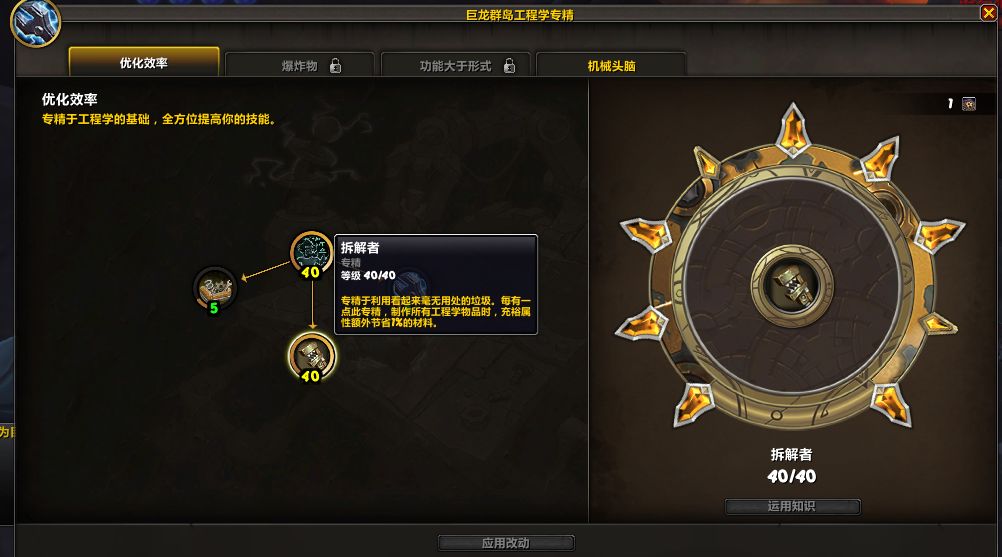Screen dimensions: 1002x557
Task: Click the padlock icon on 爆炸物 tab
Action: tap(335, 66)
